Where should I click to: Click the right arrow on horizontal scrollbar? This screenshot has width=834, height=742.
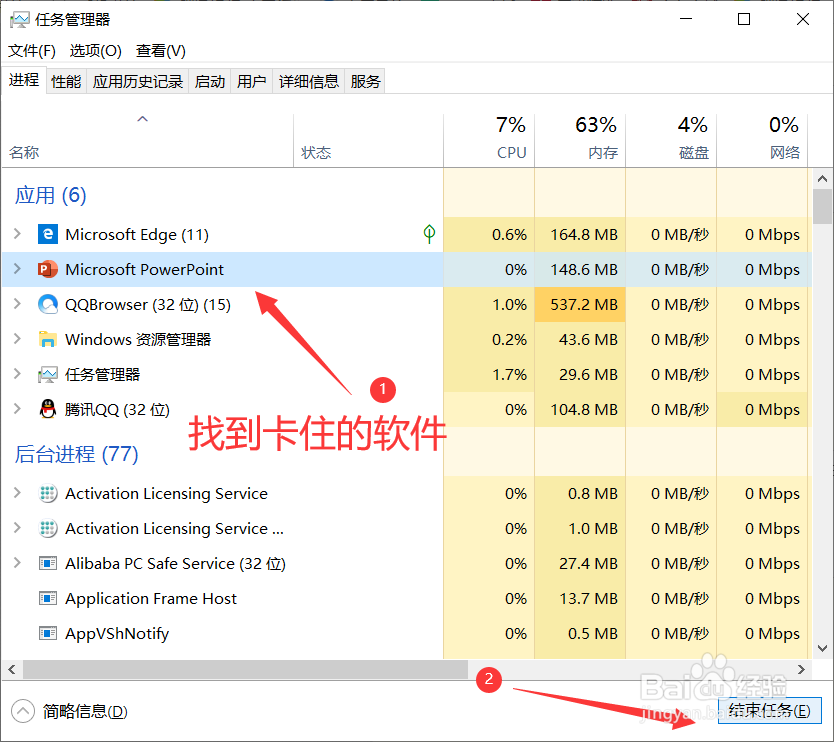point(801,670)
